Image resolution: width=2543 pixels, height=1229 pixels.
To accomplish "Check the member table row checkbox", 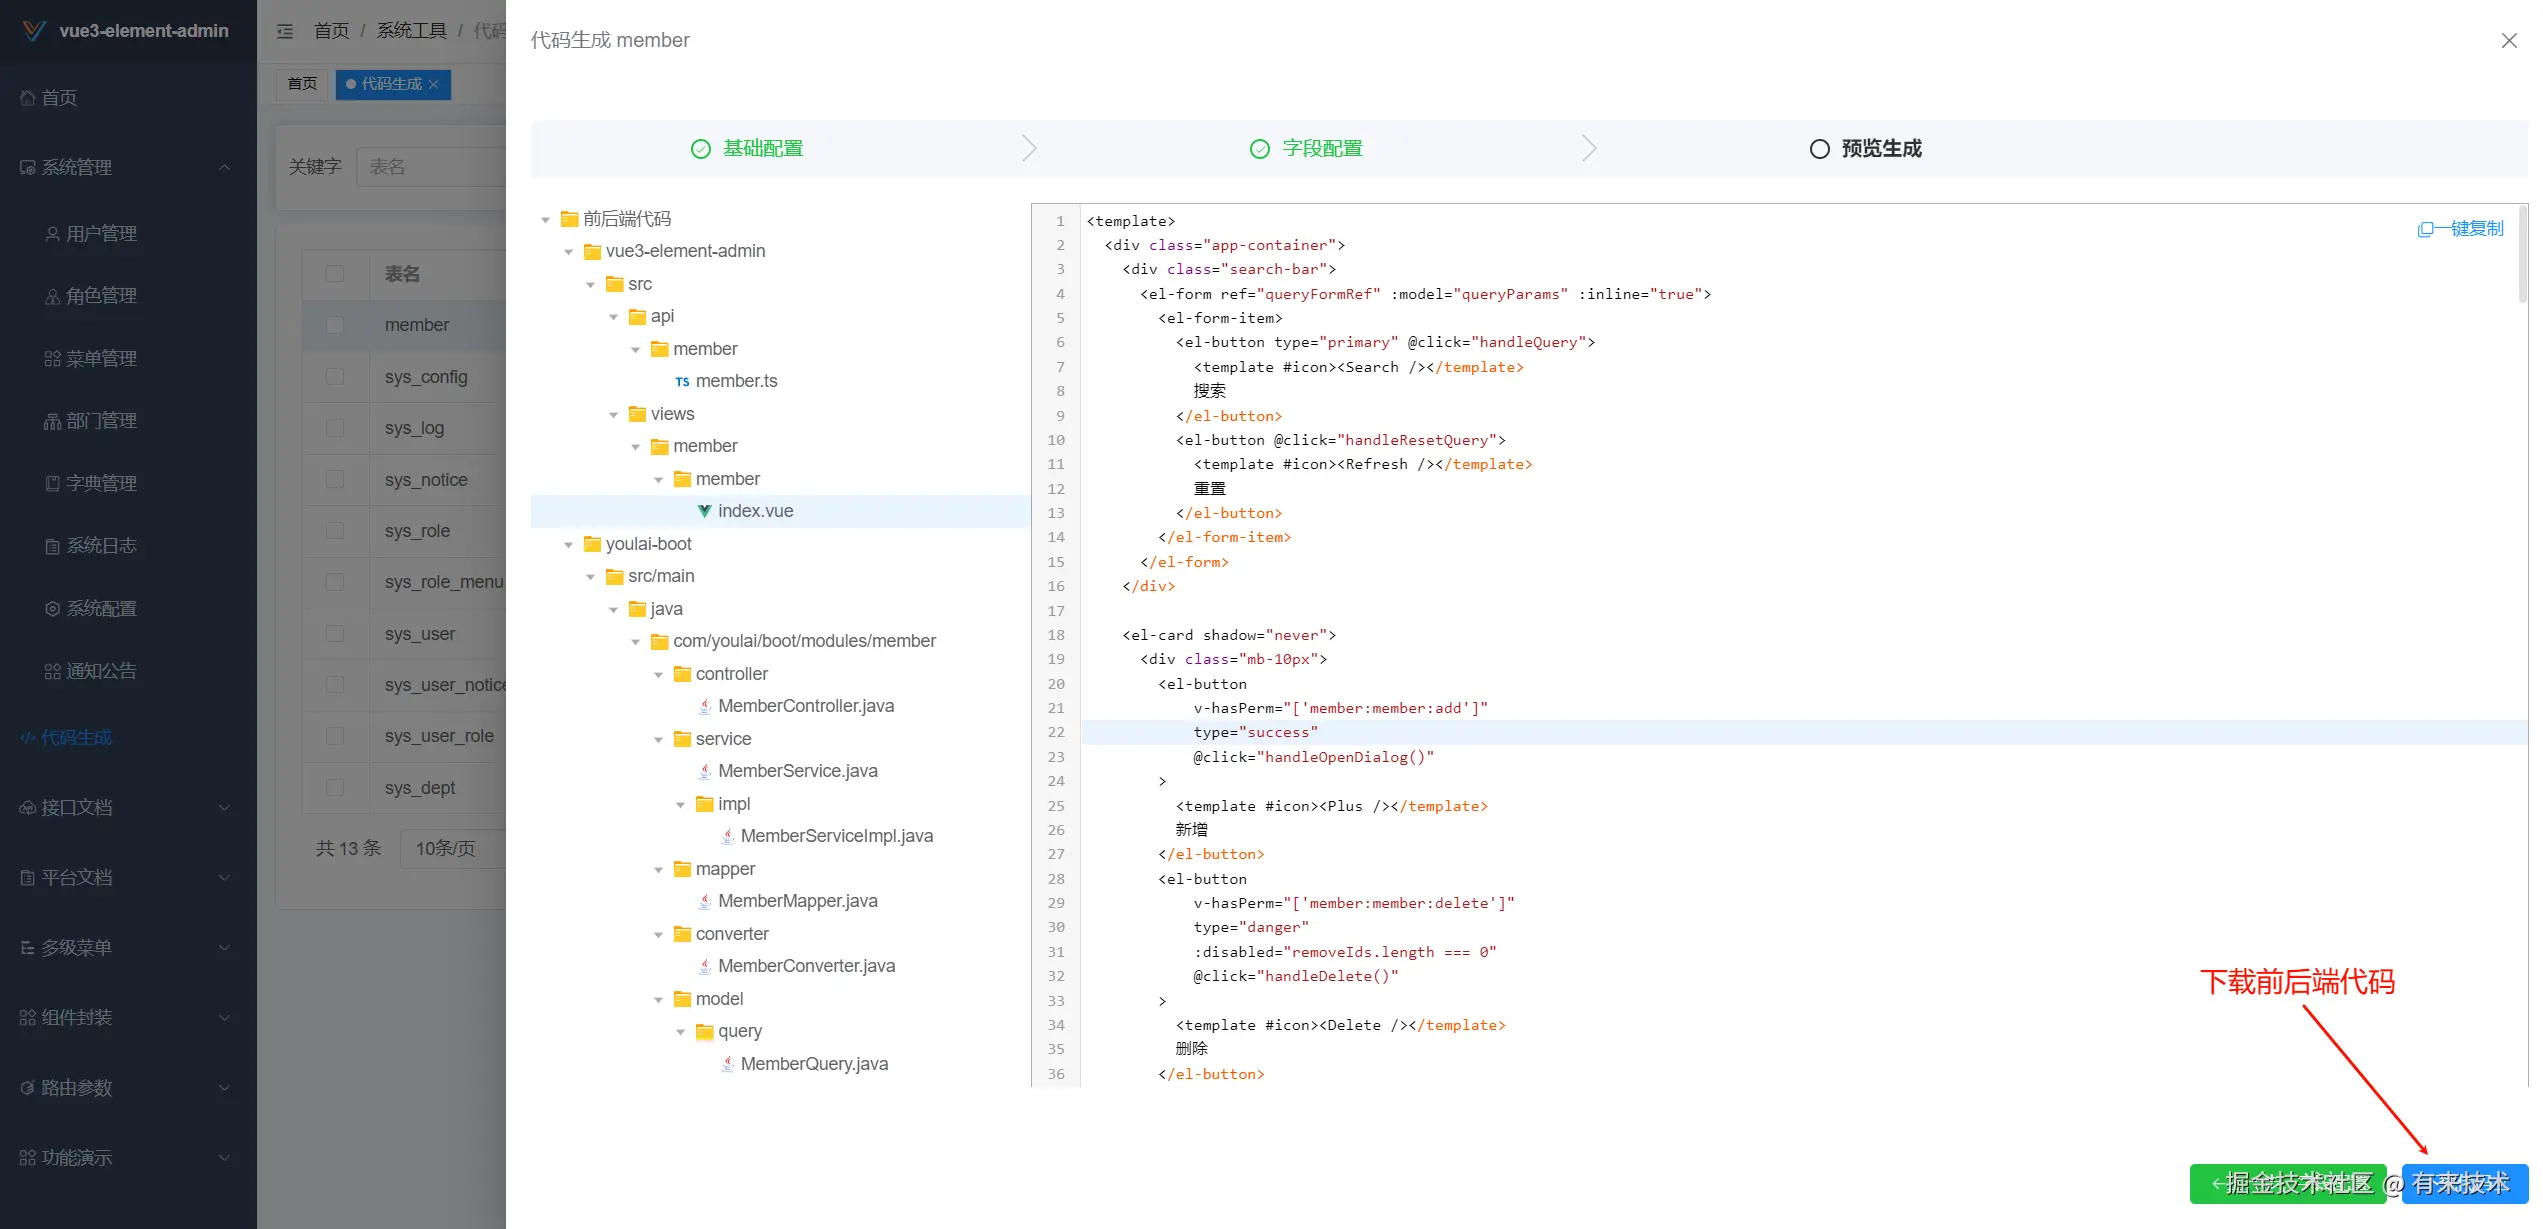I will tap(335, 325).
